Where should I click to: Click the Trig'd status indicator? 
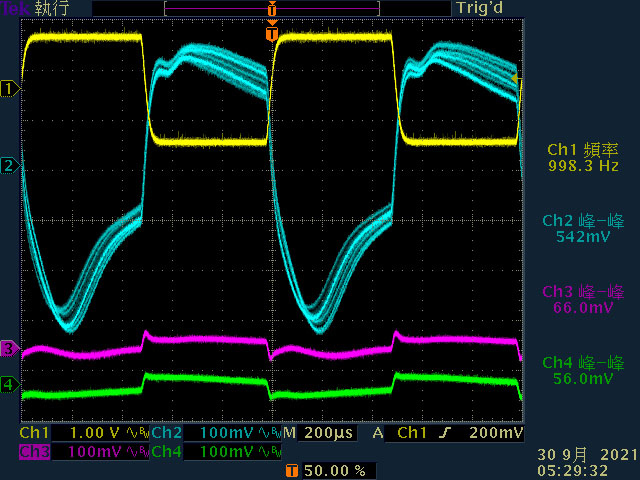[480, 8]
